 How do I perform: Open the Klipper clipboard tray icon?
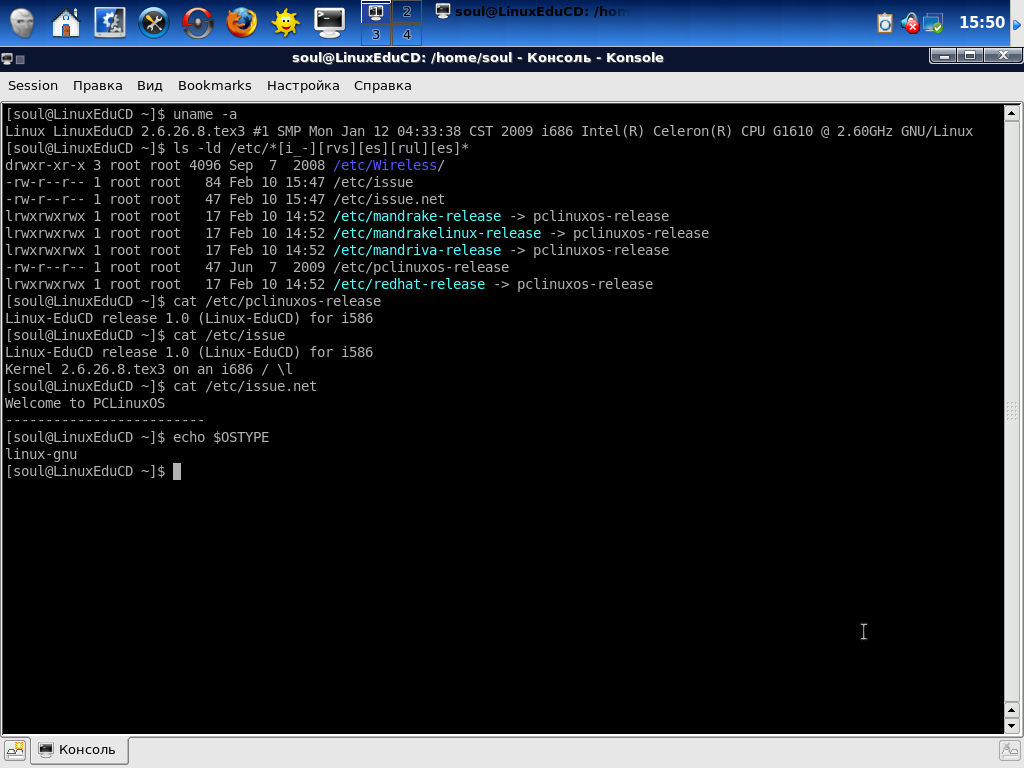pyautogui.click(x=885, y=24)
